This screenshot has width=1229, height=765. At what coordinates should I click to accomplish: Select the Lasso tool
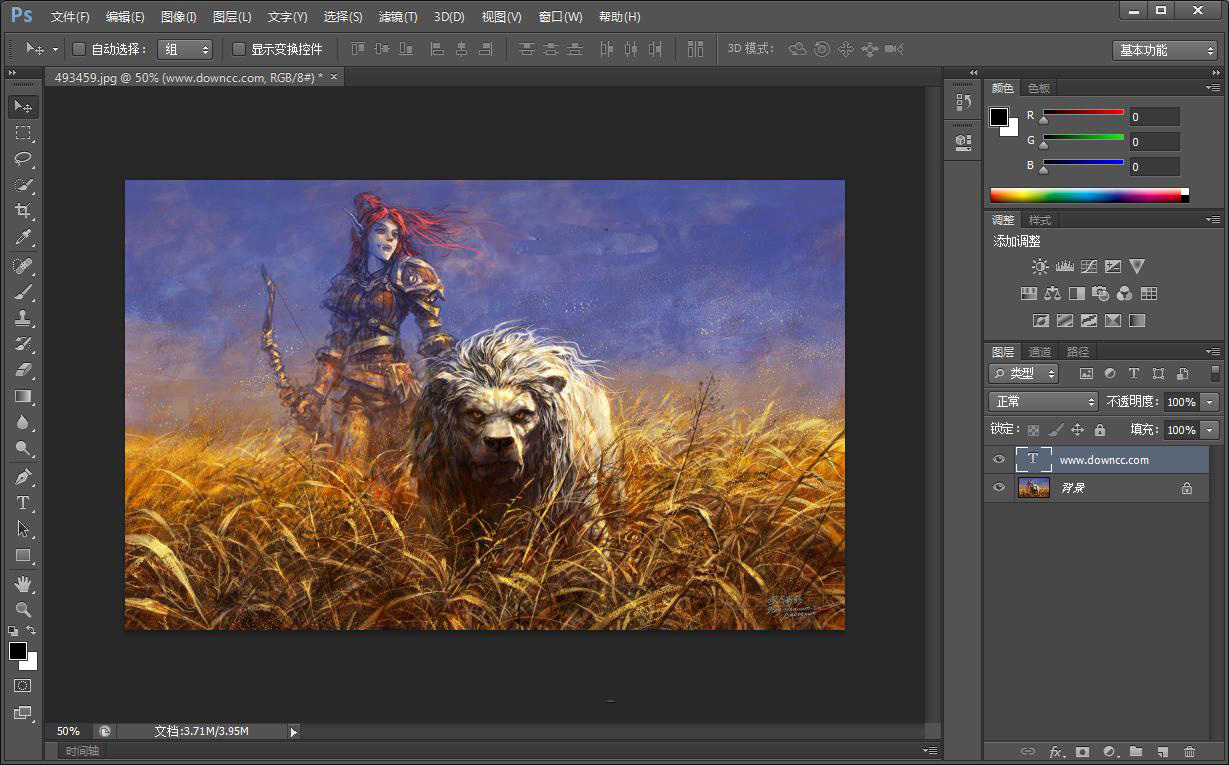pos(23,159)
